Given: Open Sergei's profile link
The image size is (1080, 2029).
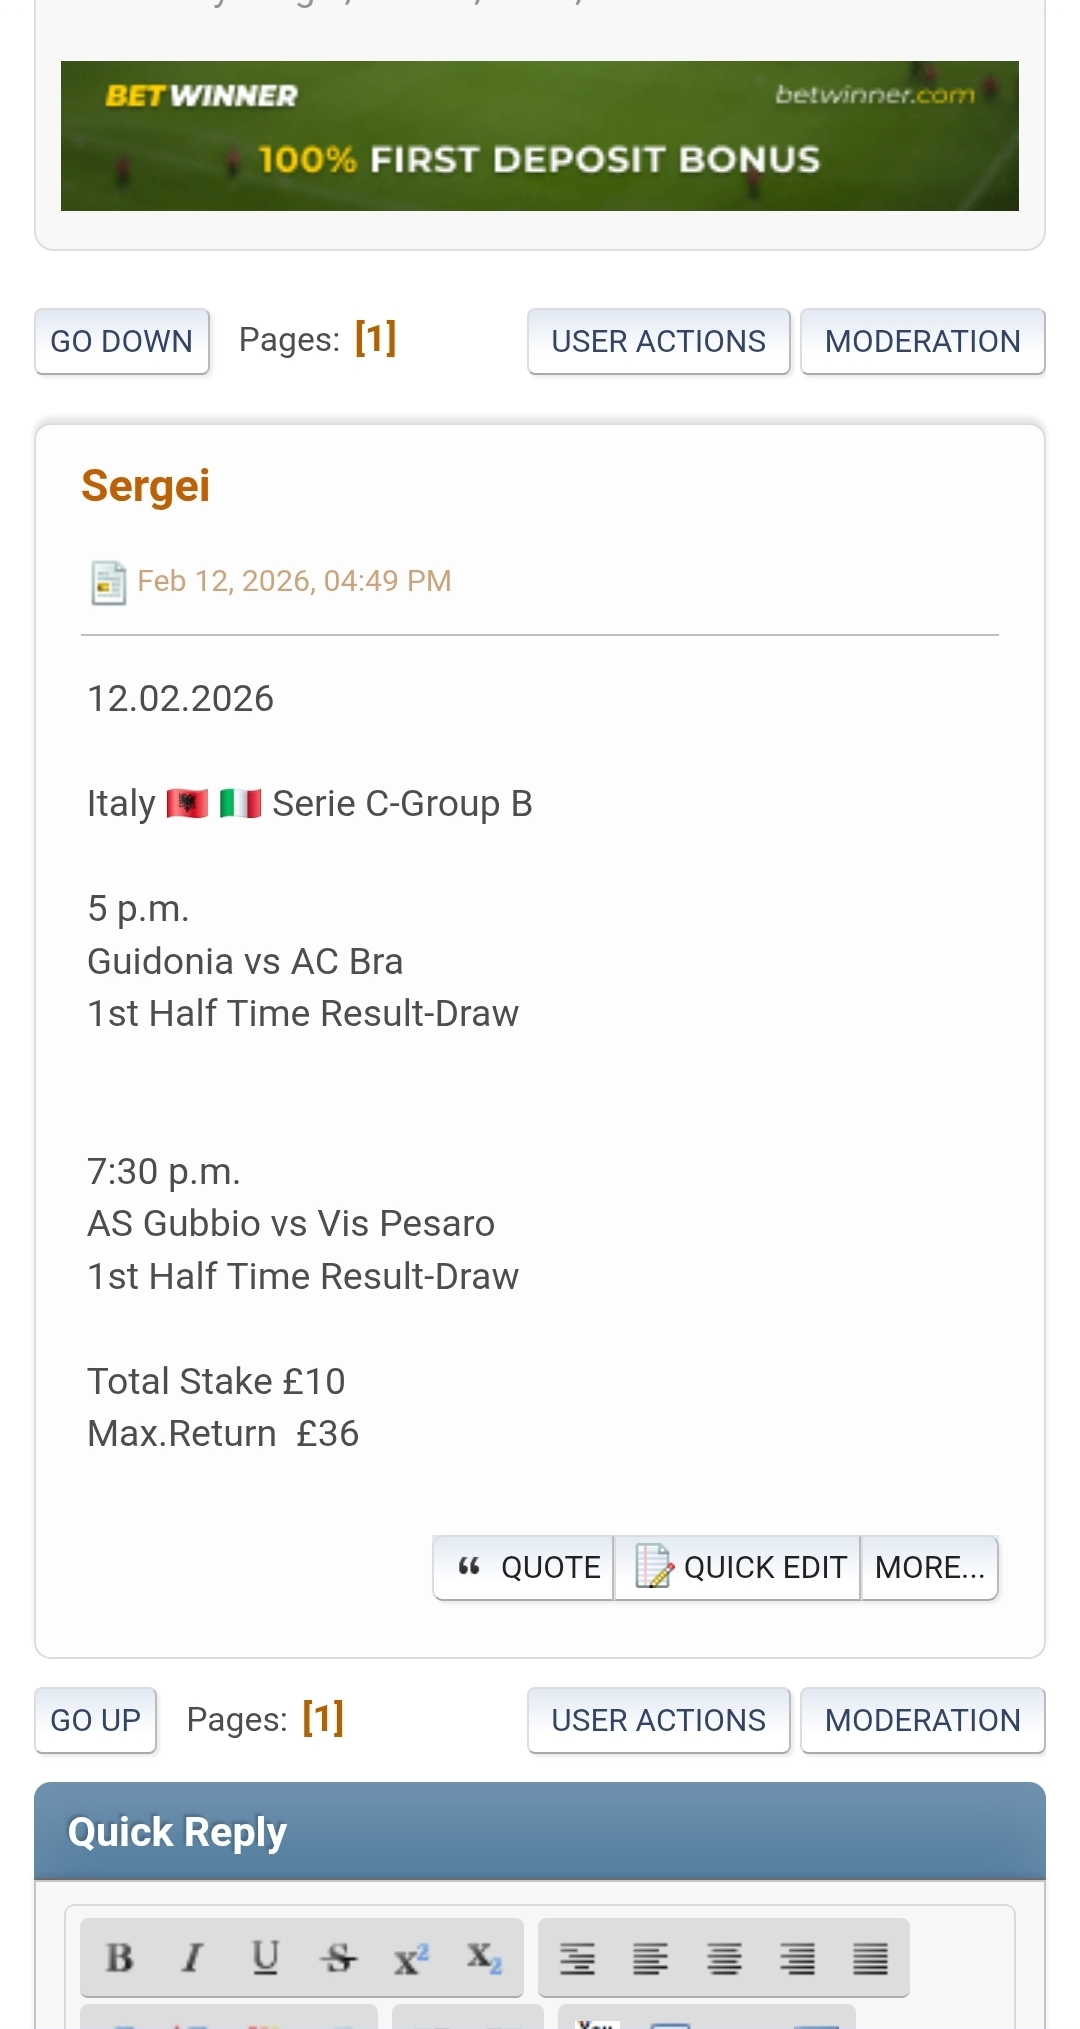Looking at the screenshot, I should point(146,486).
